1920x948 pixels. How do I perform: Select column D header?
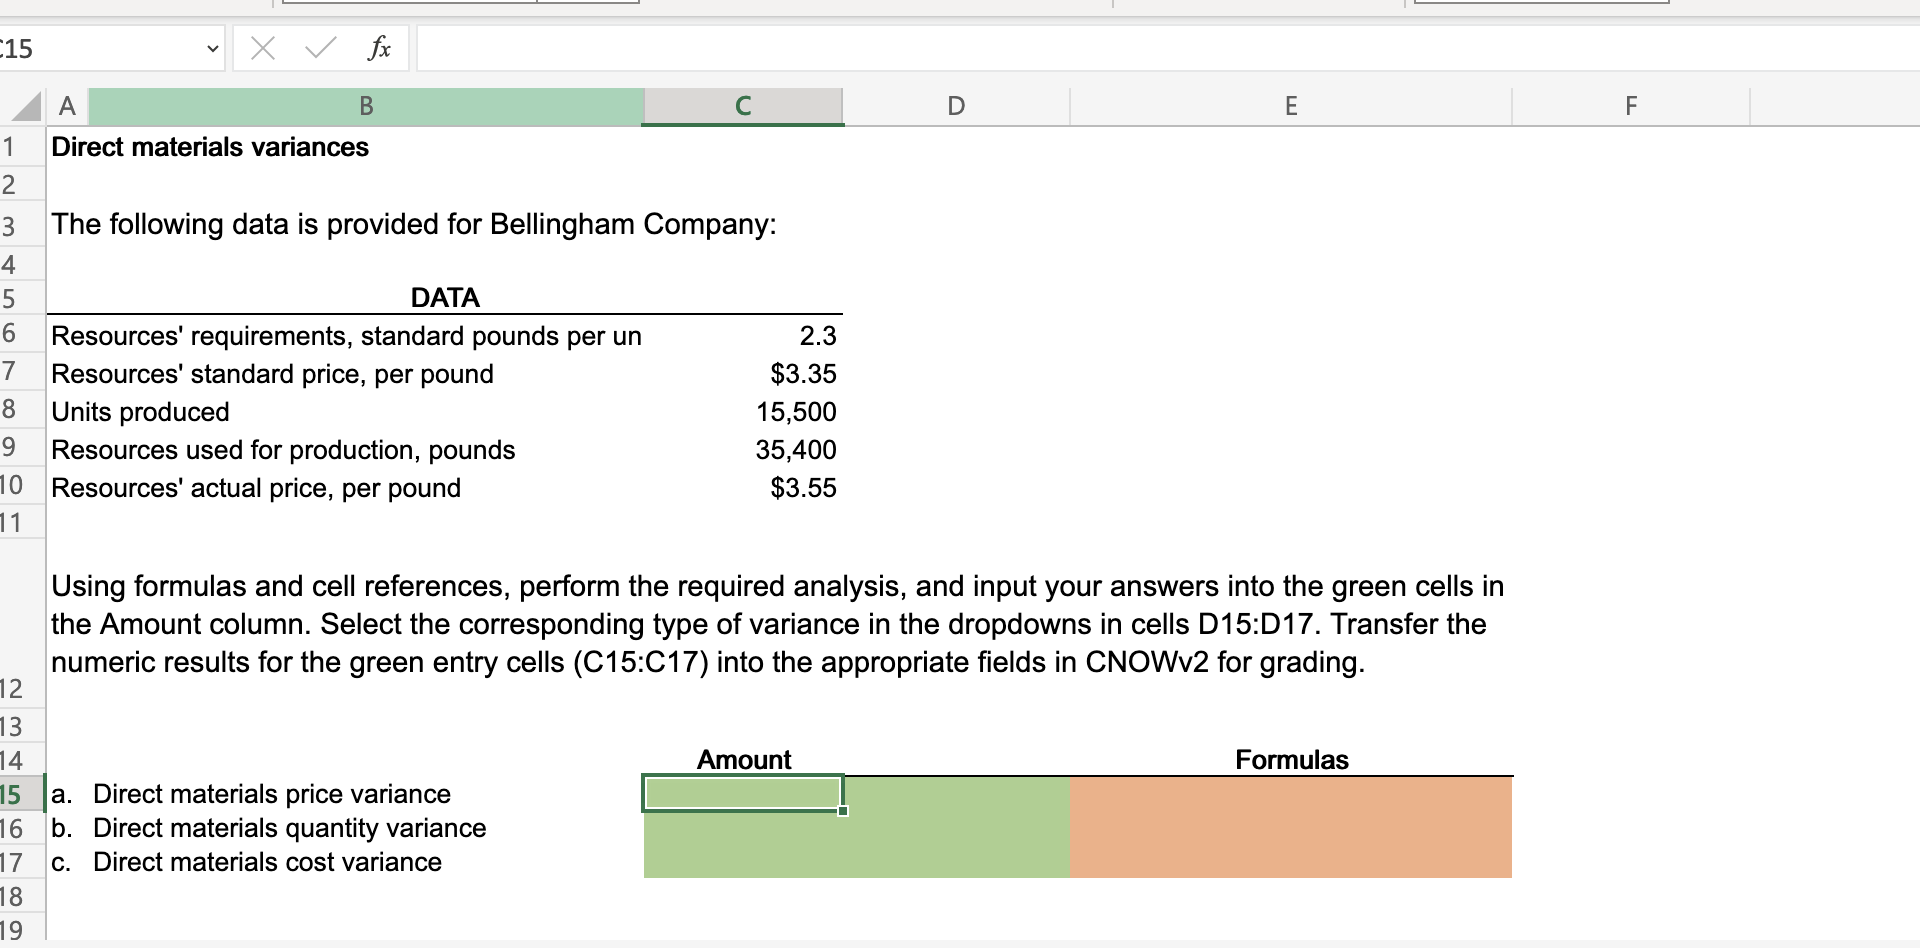(x=955, y=106)
